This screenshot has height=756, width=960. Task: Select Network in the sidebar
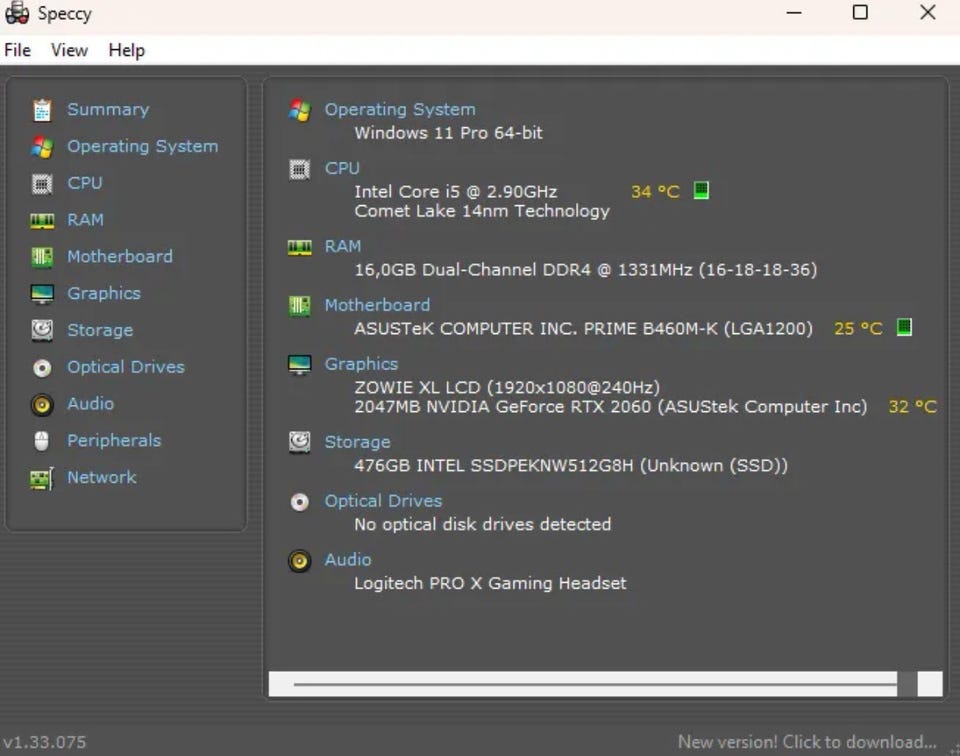click(102, 477)
